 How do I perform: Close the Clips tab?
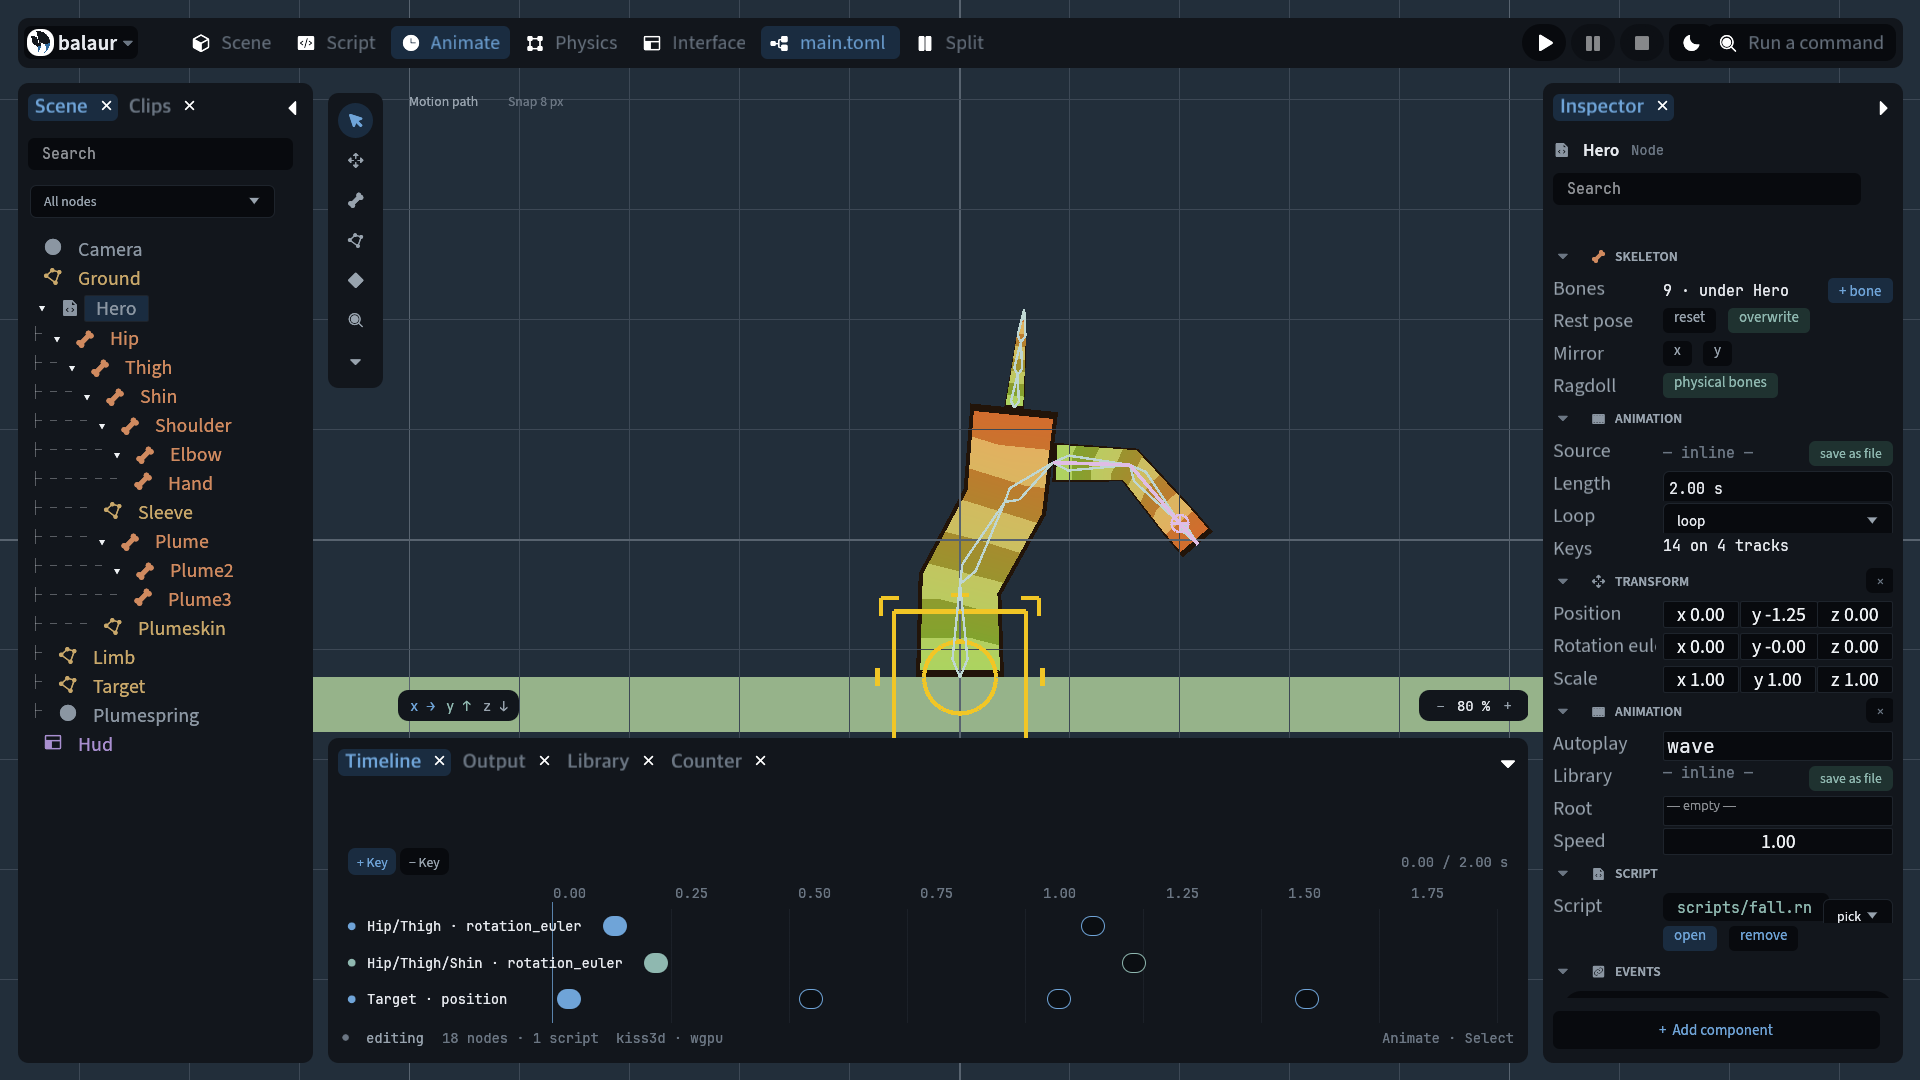pyautogui.click(x=189, y=106)
